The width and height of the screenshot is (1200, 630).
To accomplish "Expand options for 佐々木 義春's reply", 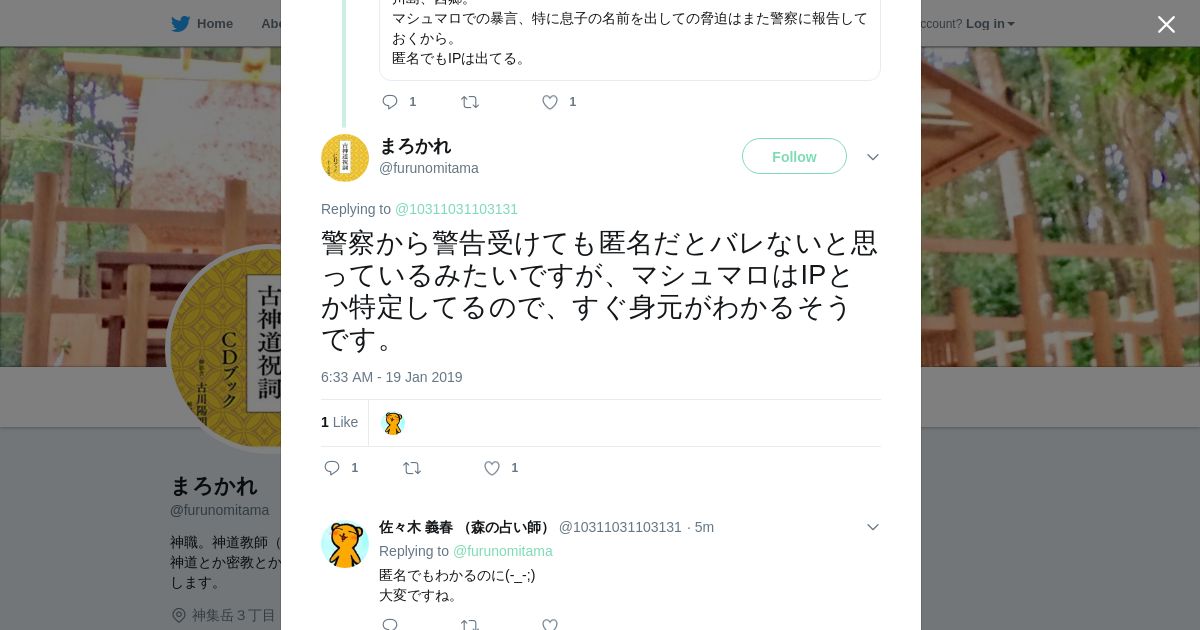I will click(x=873, y=527).
